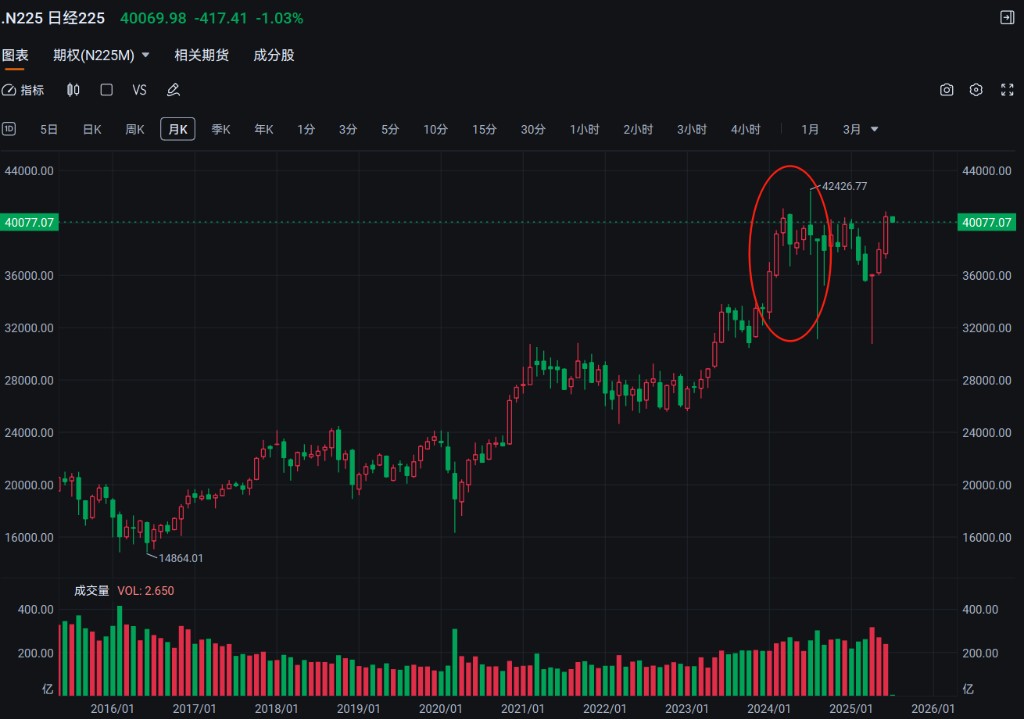The width and height of the screenshot is (1024, 719).
Task: Click the 2026/01 date on time axis
Action: click(933, 709)
